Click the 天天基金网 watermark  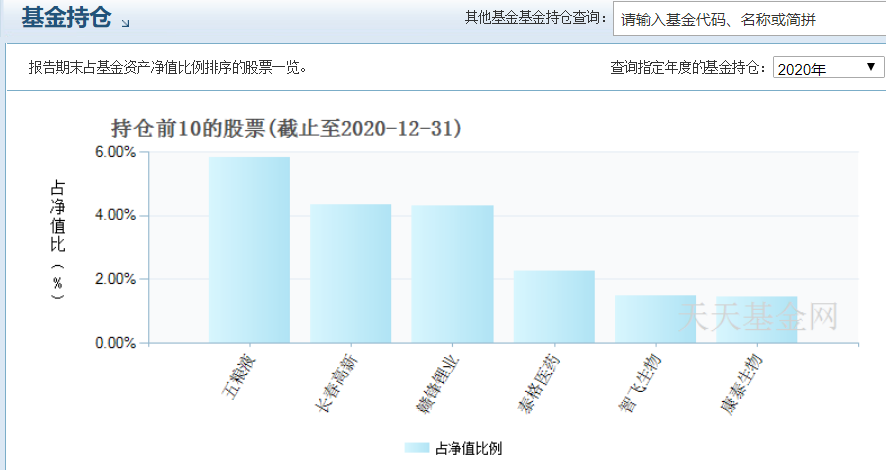pyautogui.click(x=757, y=316)
